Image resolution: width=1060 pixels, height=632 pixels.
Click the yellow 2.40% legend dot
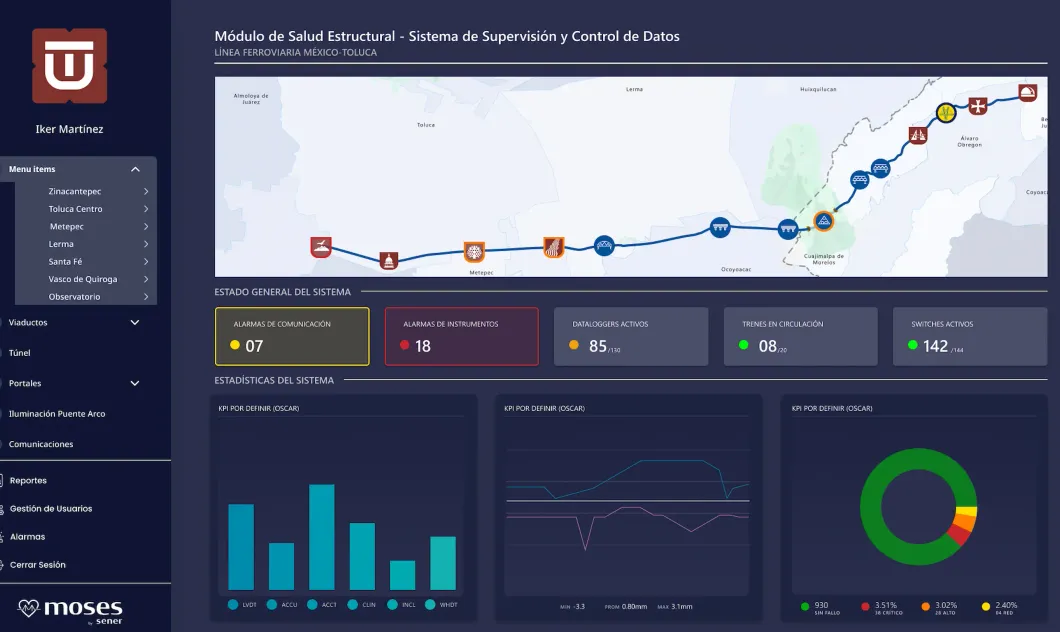pyautogui.click(x=986, y=606)
